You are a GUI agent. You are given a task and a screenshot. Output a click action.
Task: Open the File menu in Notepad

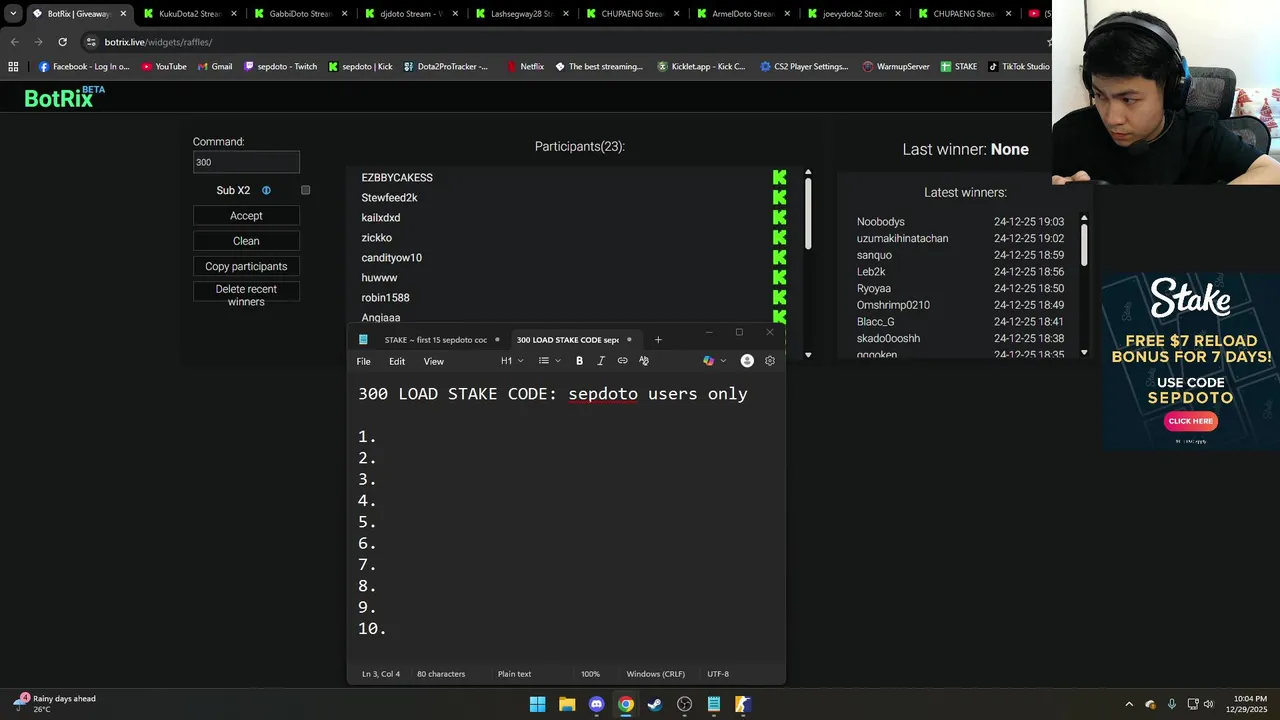(364, 361)
